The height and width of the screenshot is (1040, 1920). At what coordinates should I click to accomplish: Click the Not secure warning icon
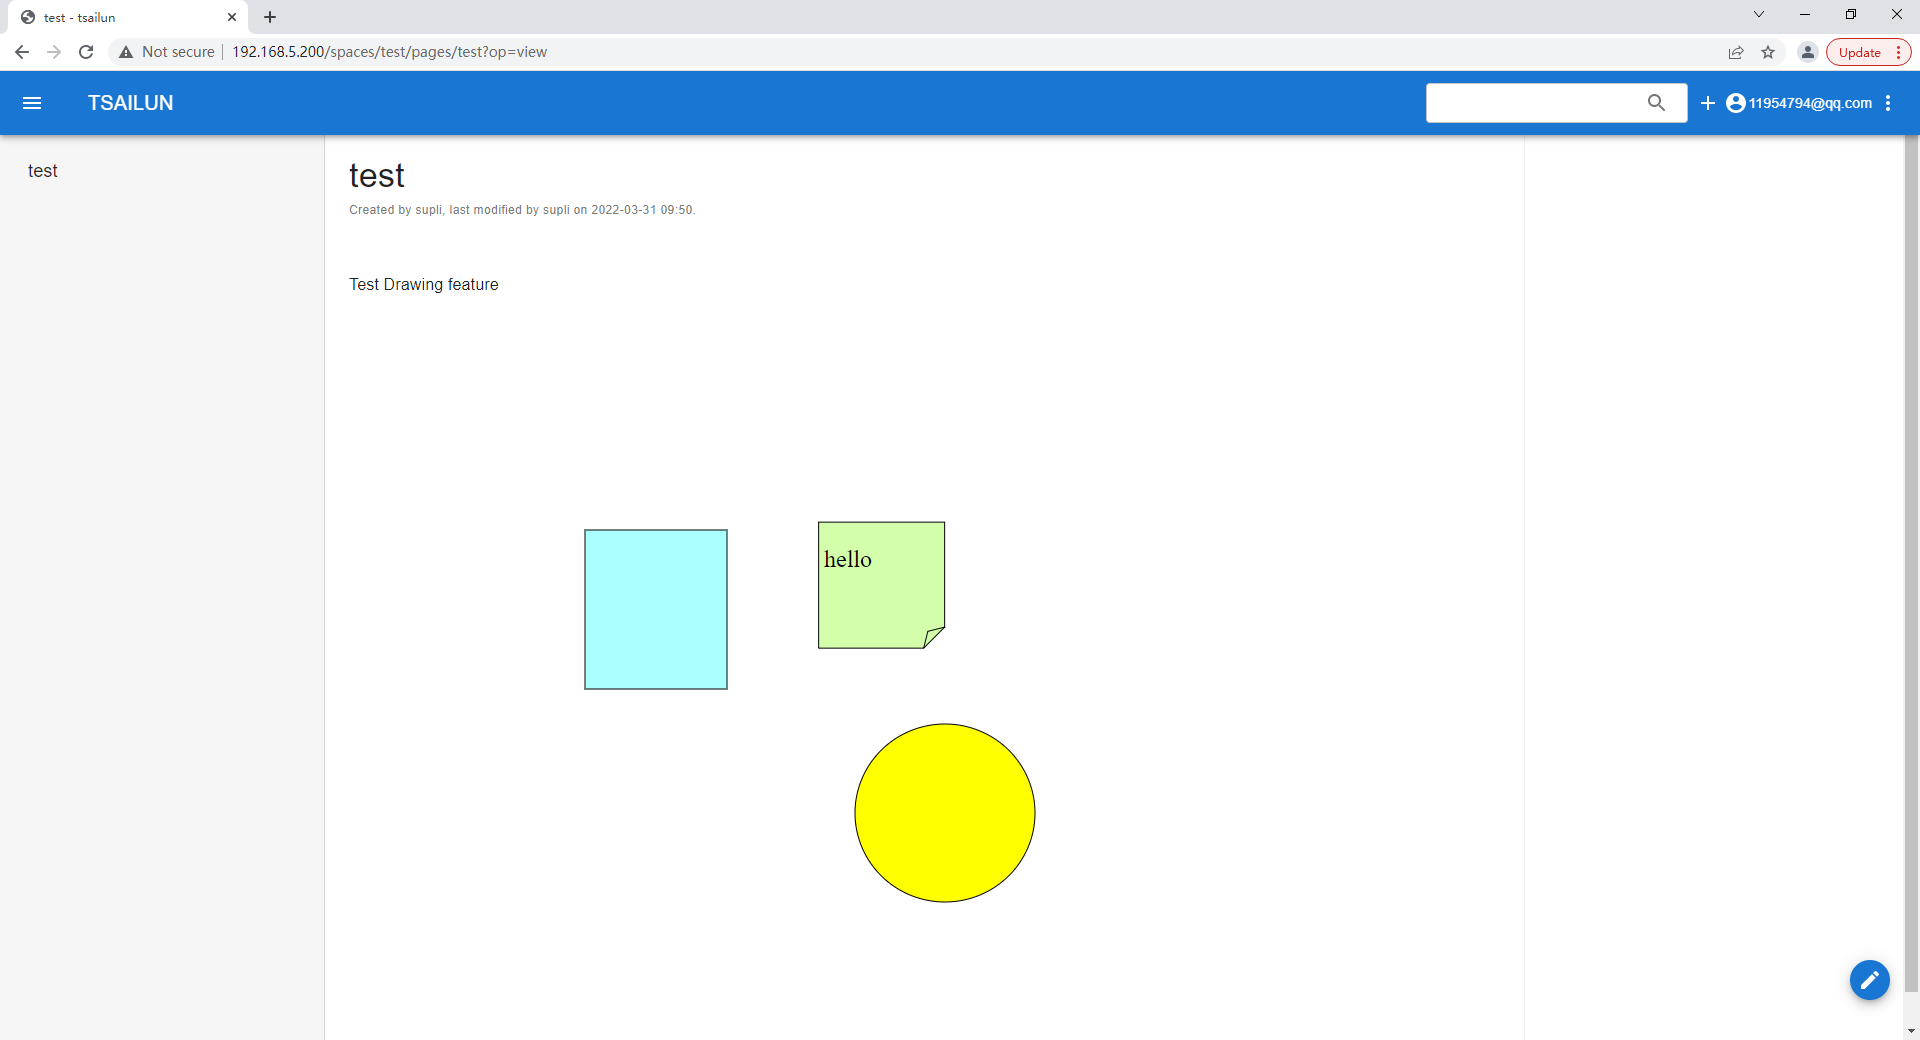pos(126,52)
